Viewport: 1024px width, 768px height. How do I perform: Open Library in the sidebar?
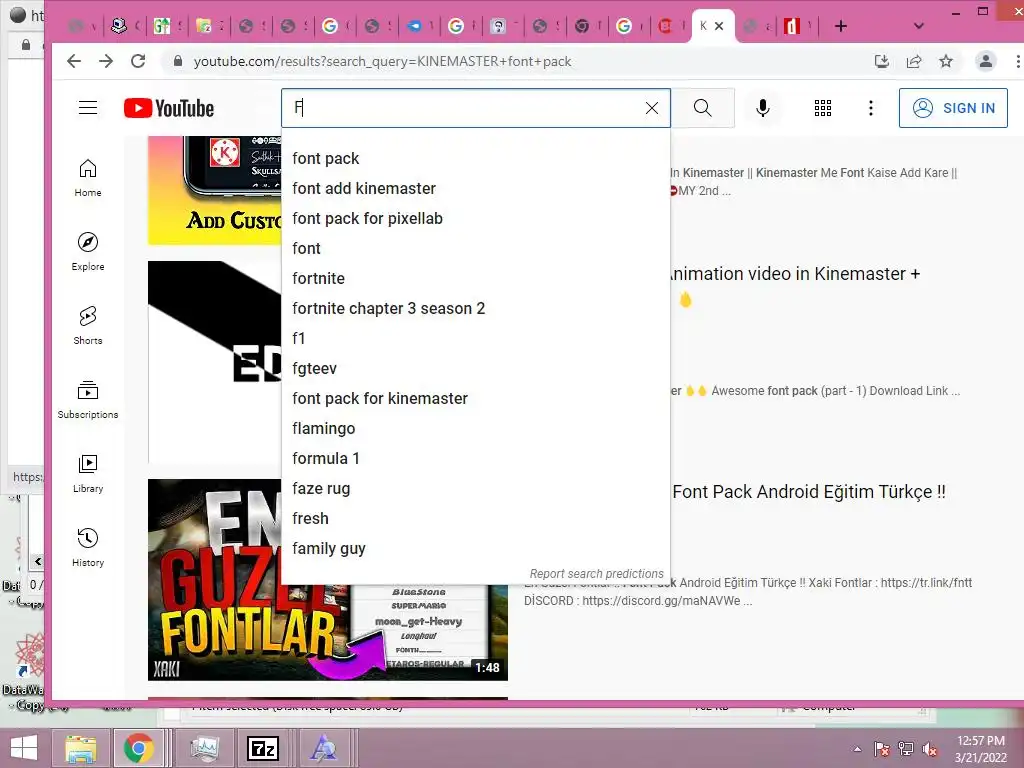[x=88, y=473]
